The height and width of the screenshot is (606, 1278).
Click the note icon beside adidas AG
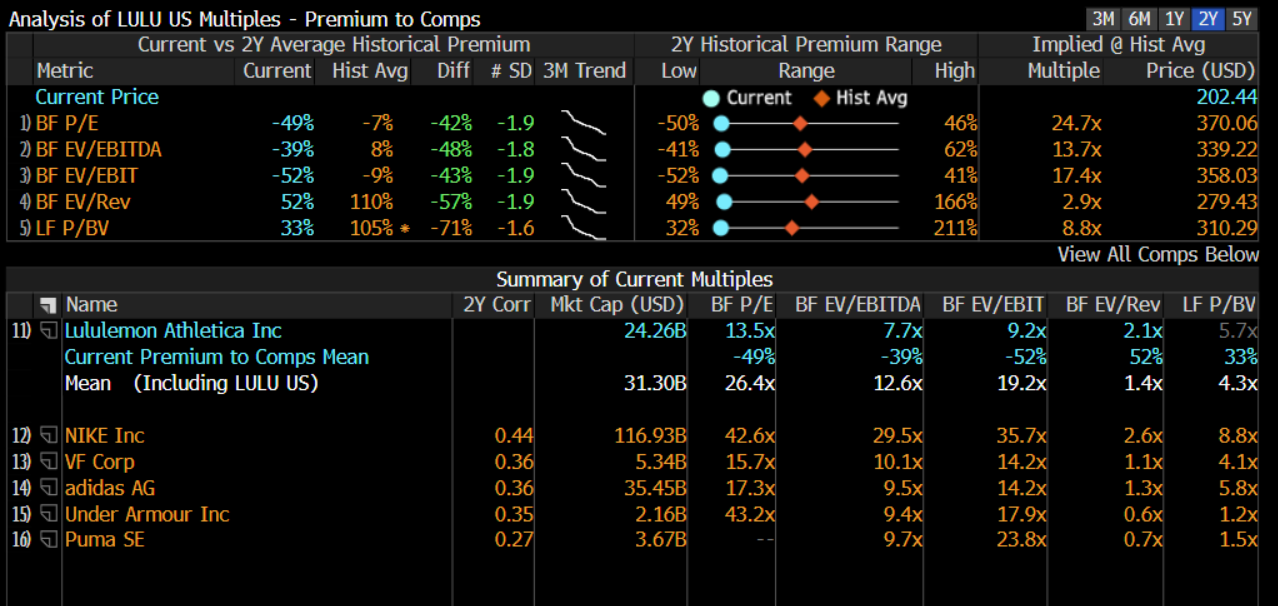point(48,488)
